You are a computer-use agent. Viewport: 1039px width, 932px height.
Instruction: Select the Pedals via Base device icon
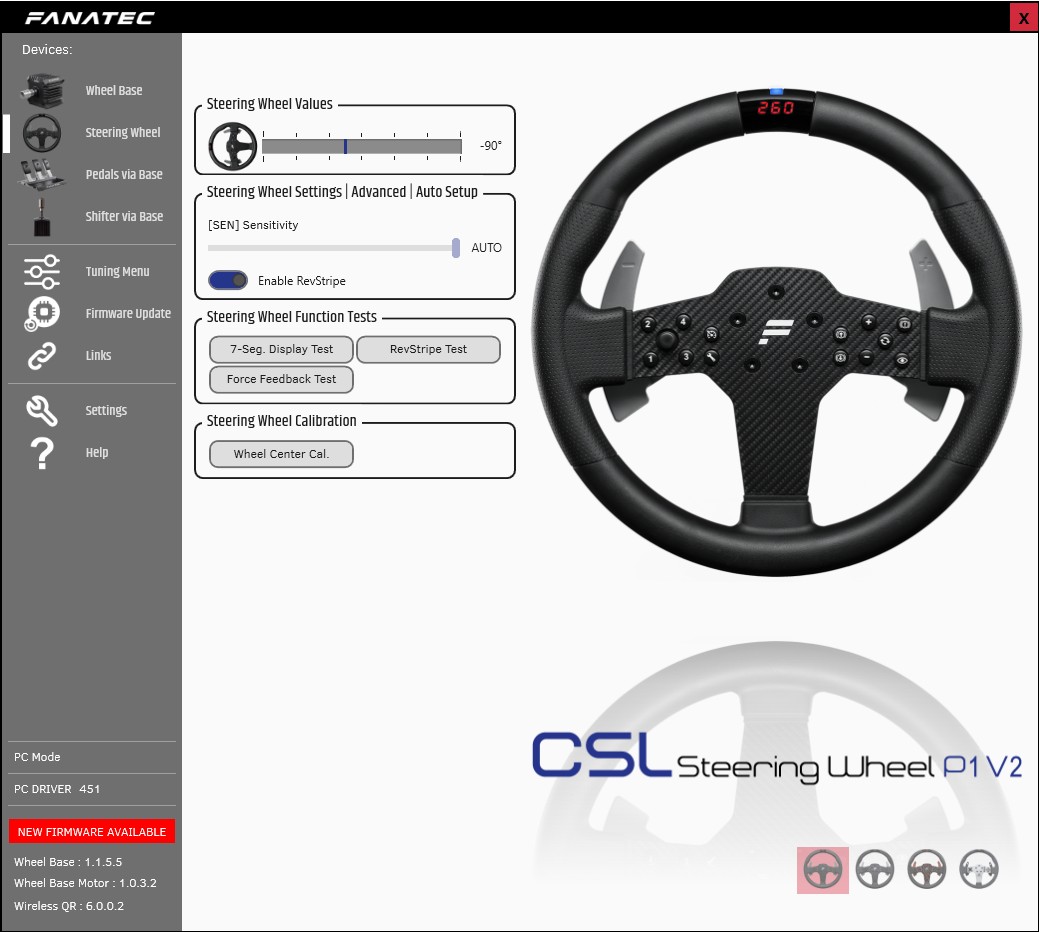click(x=41, y=174)
